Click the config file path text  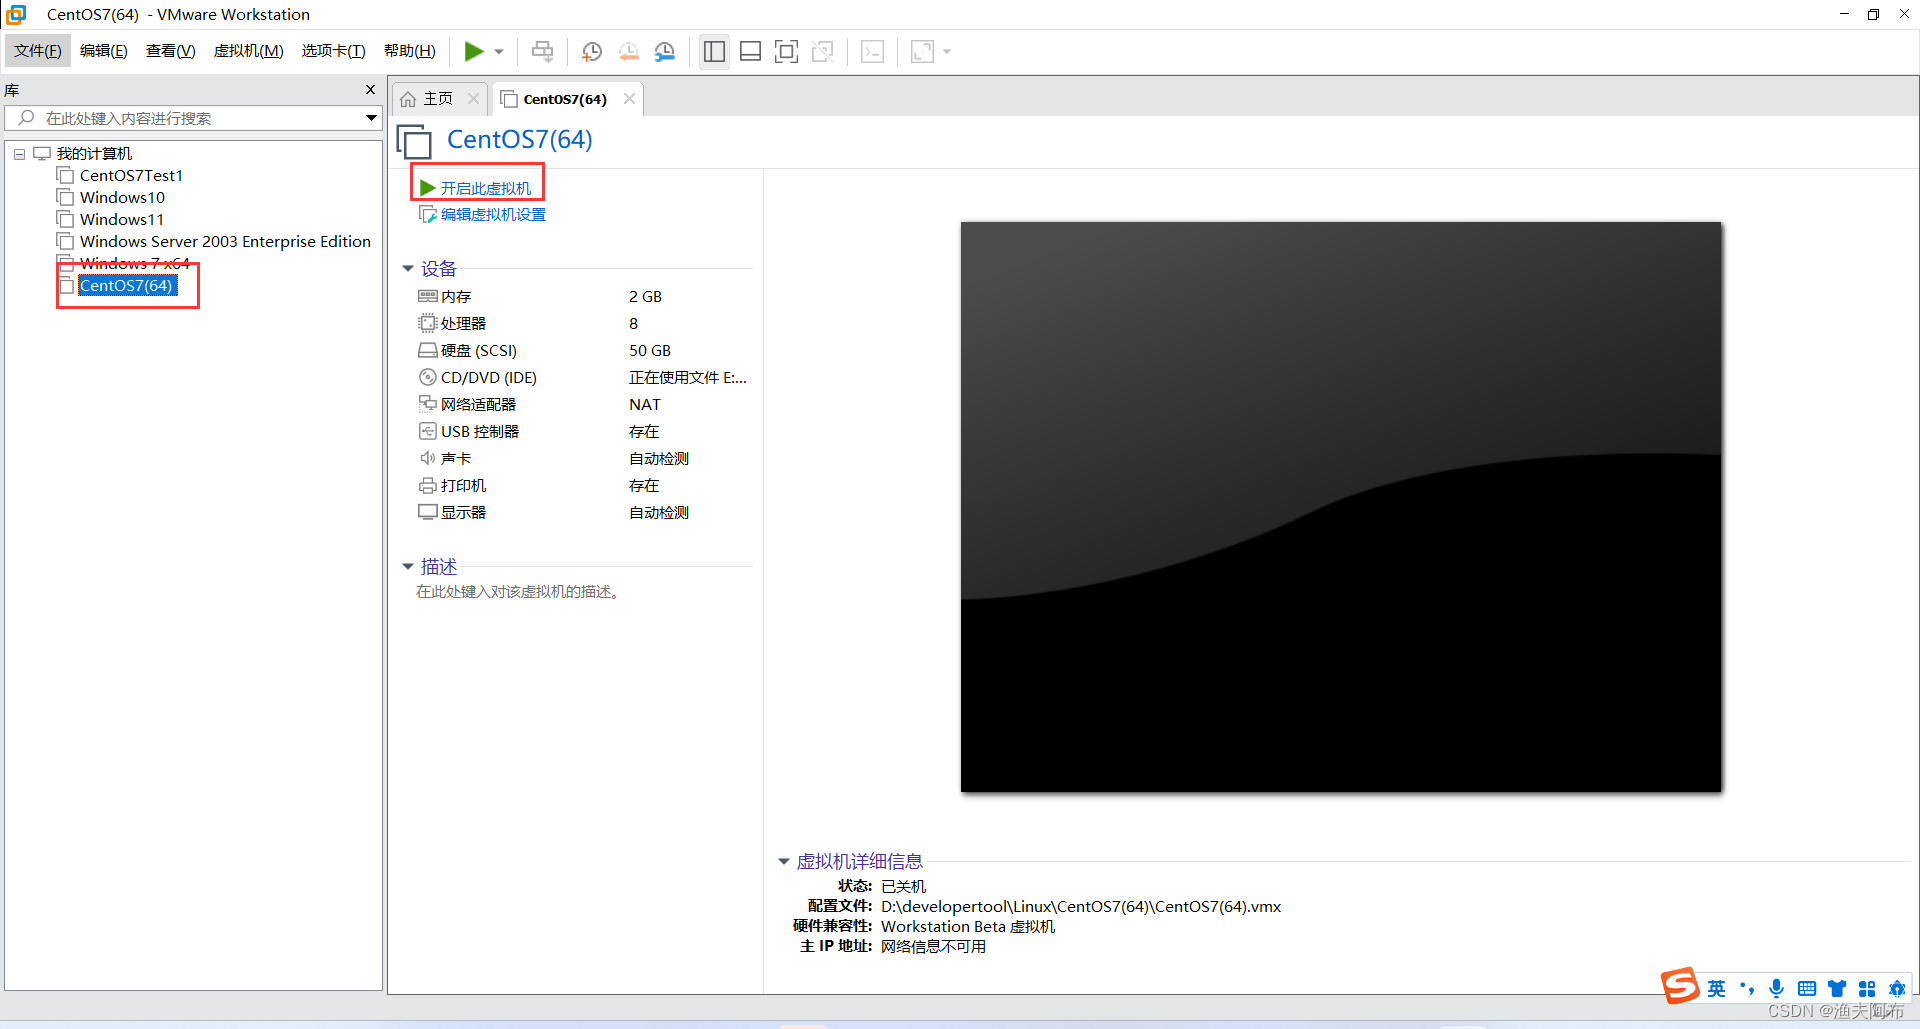pos(1081,907)
